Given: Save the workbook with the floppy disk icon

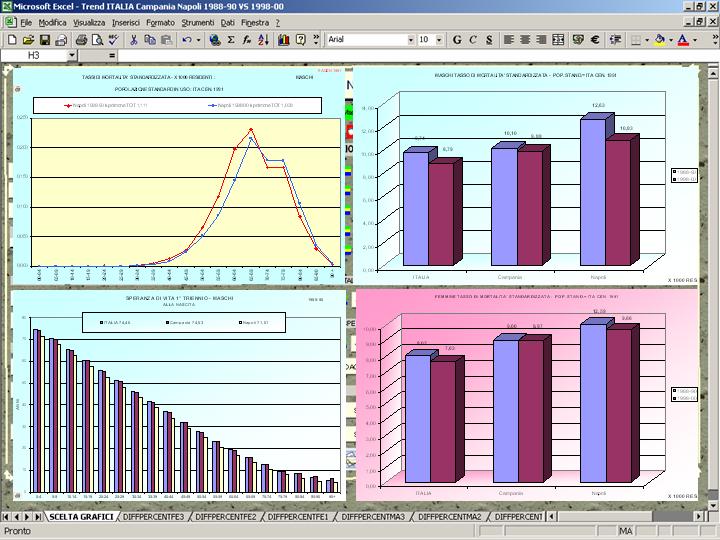Looking at the screenshot, I should (45, 40).
